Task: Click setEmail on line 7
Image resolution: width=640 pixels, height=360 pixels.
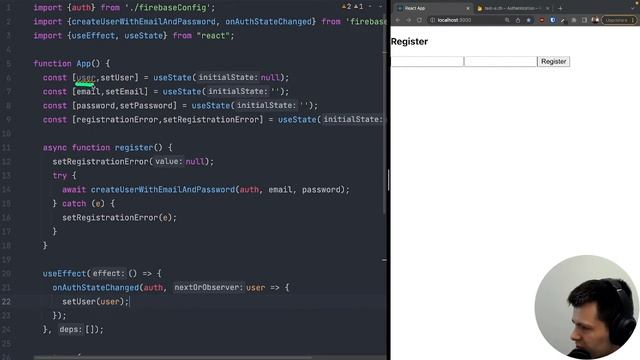Action: pos(124,91)
